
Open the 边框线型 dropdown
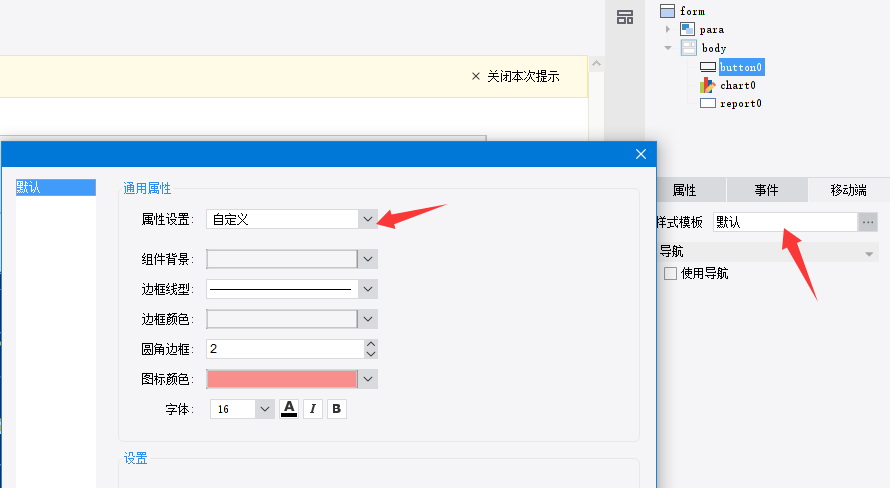[368, 289]
